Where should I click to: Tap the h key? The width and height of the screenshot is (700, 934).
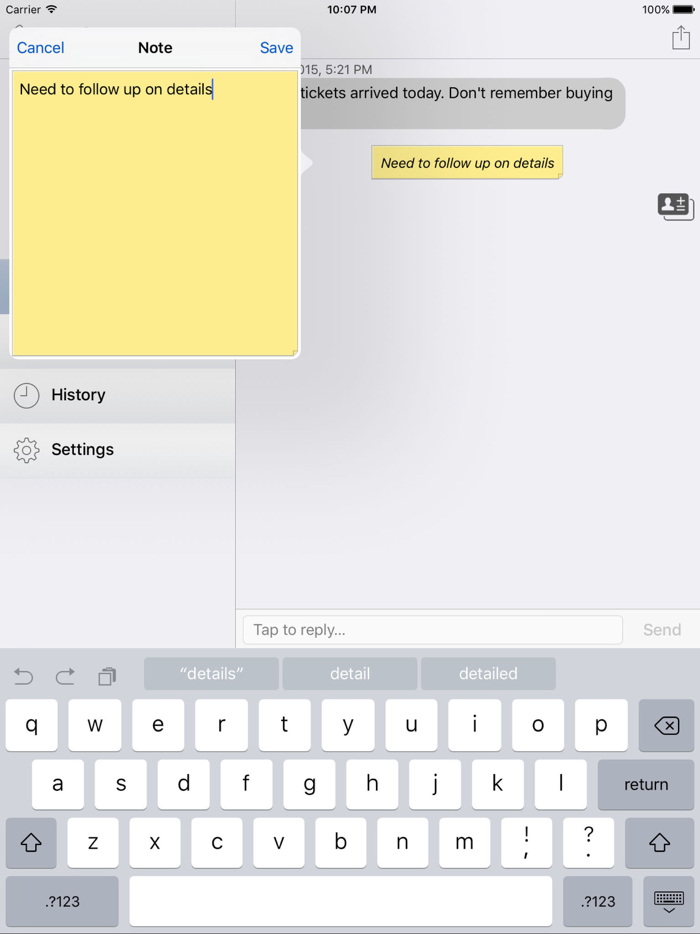tap(372, 784)
